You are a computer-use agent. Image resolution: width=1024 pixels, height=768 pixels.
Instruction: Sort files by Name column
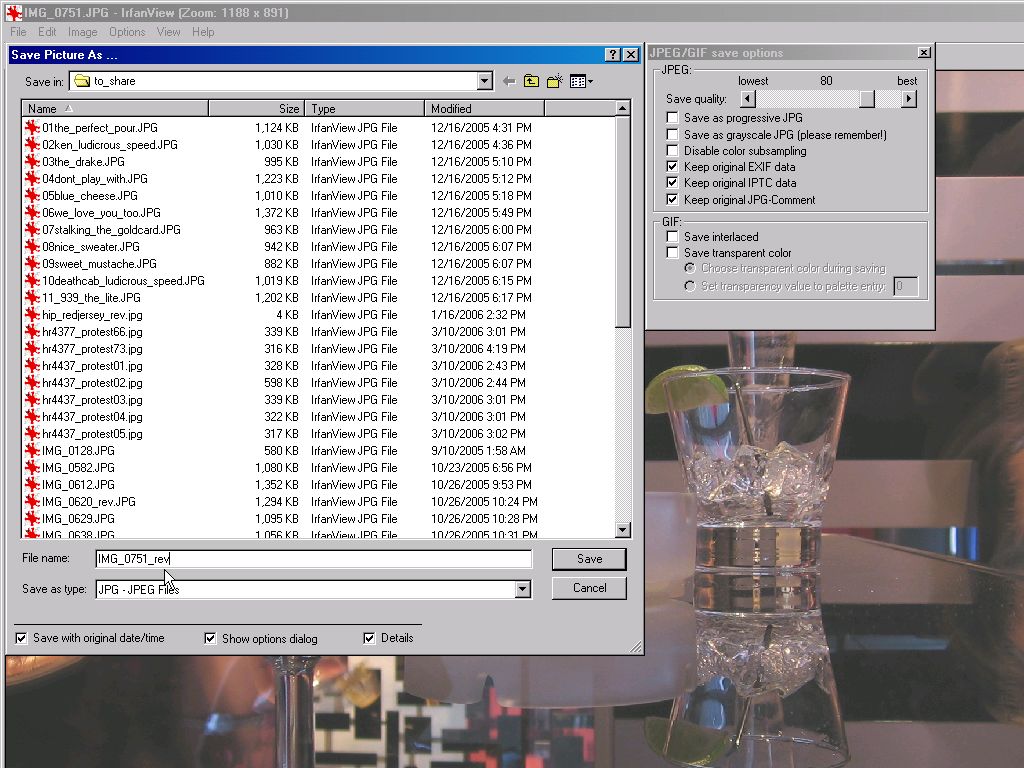tap(115, 108)
